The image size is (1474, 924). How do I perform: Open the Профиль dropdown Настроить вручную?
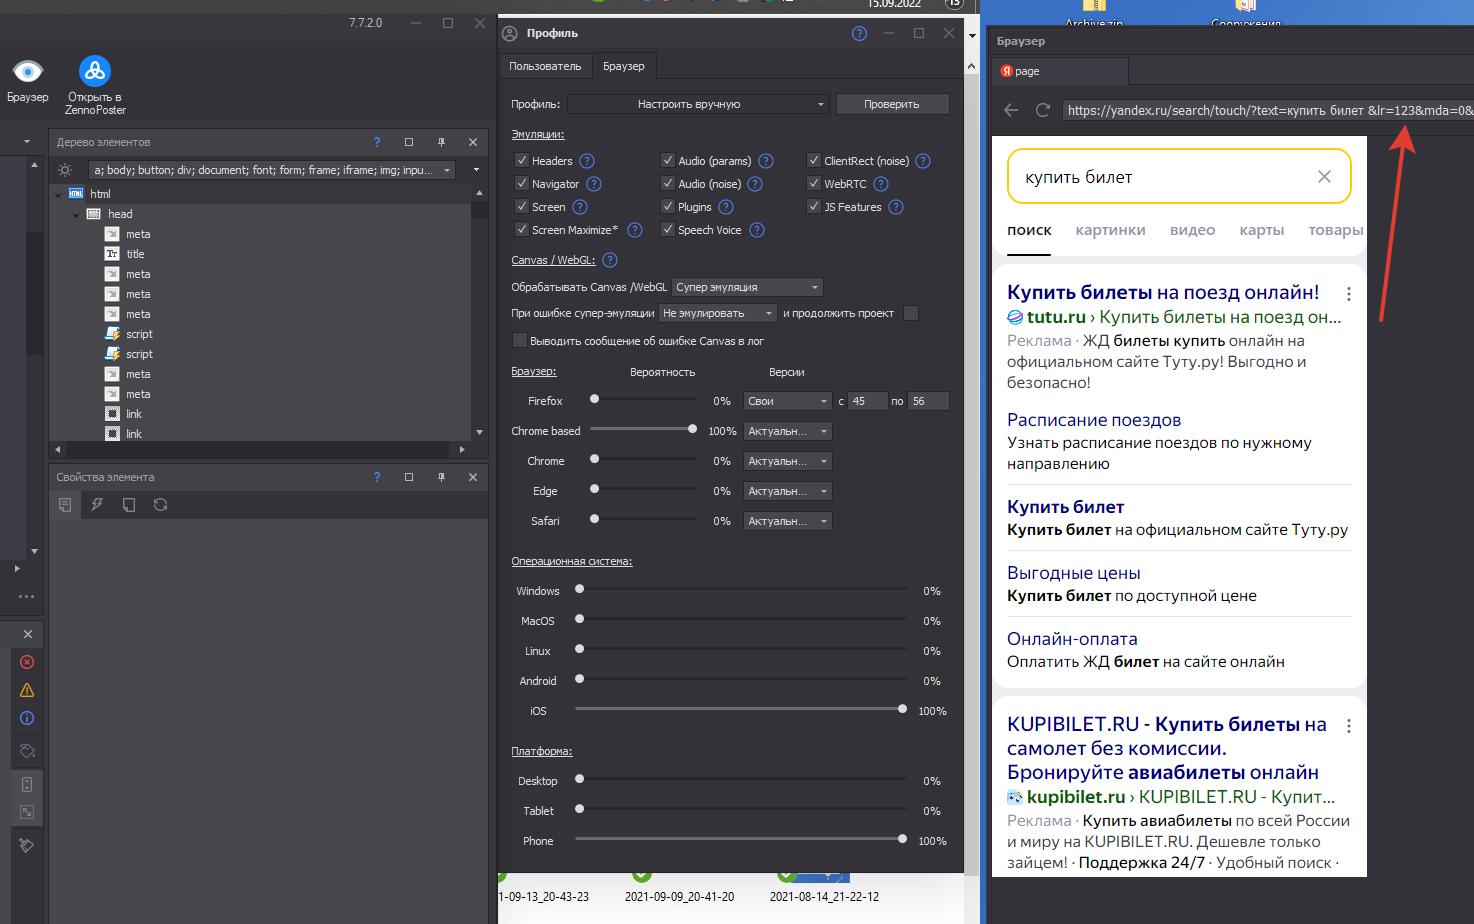pyautogui.click(x=697, y=104)
